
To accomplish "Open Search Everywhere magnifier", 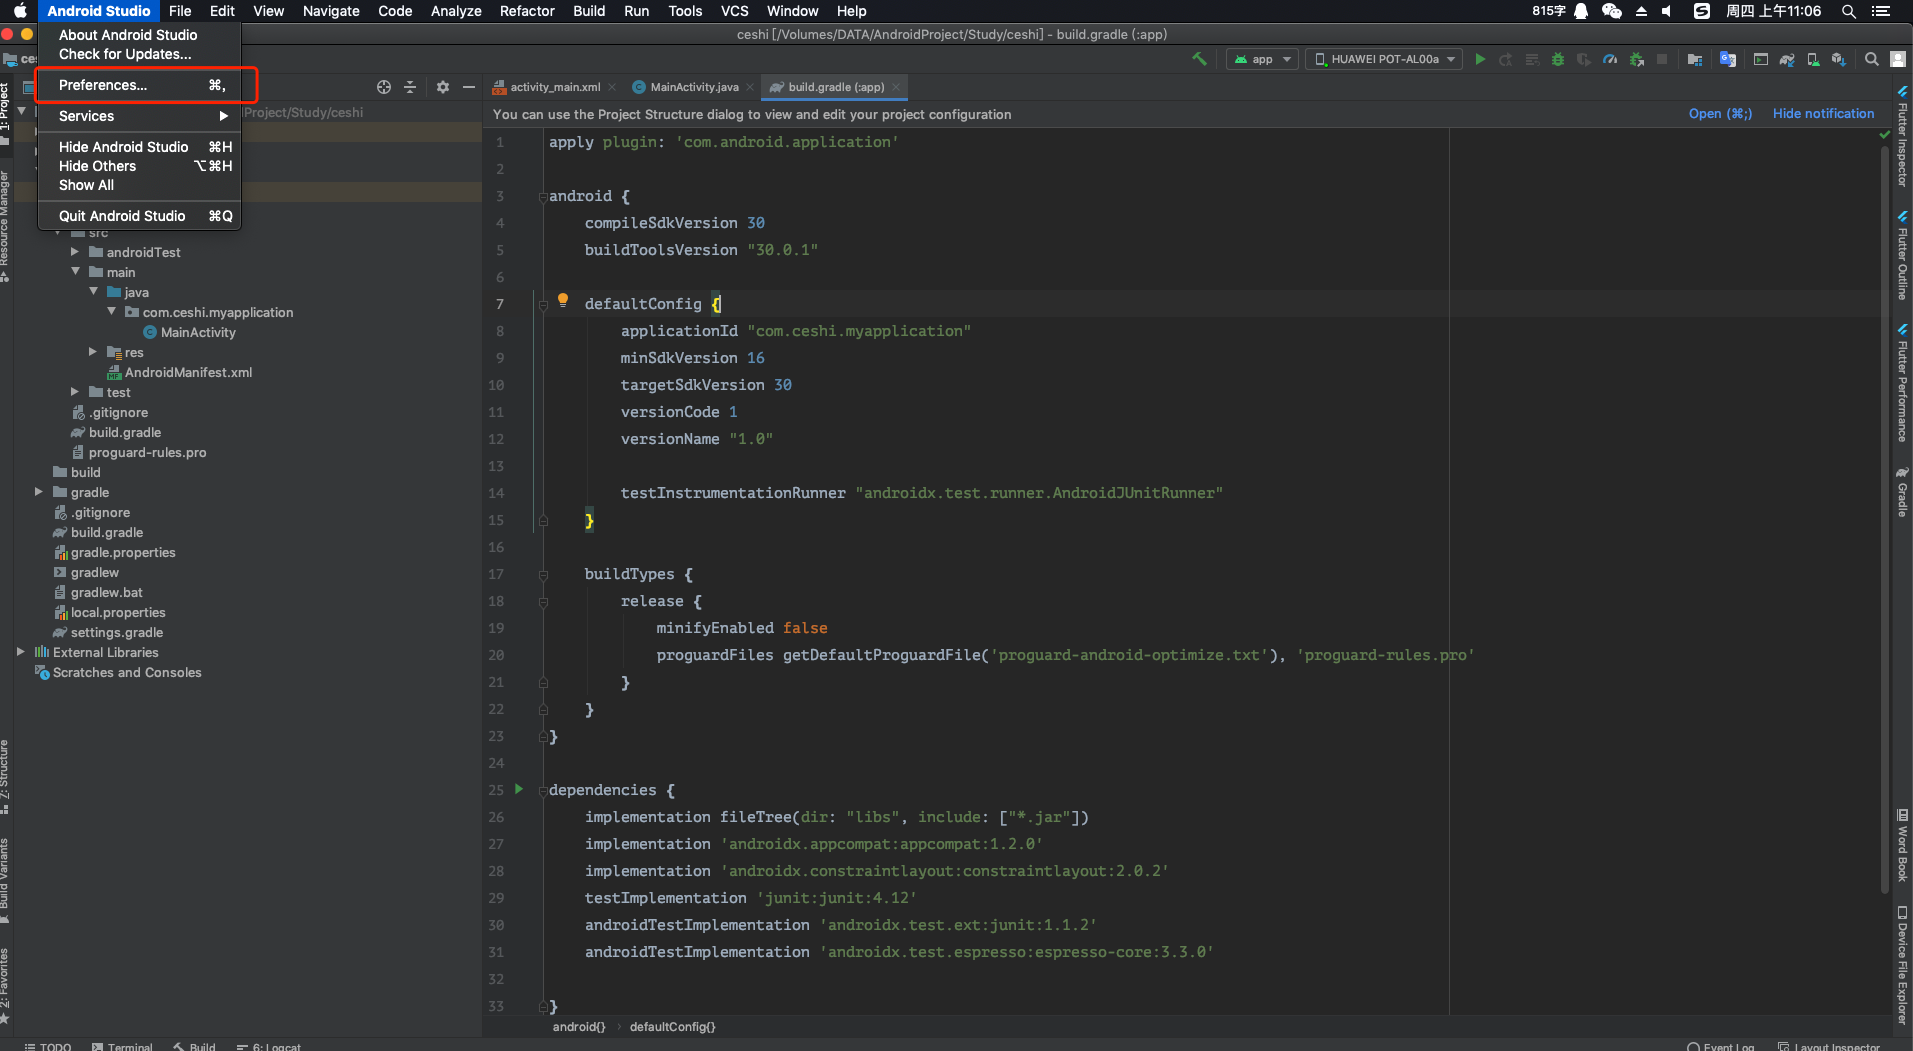I will [1870, 59].
